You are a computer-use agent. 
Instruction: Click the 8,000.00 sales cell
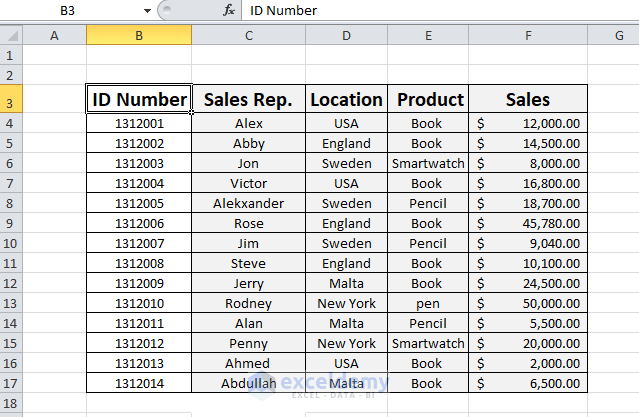528,163
